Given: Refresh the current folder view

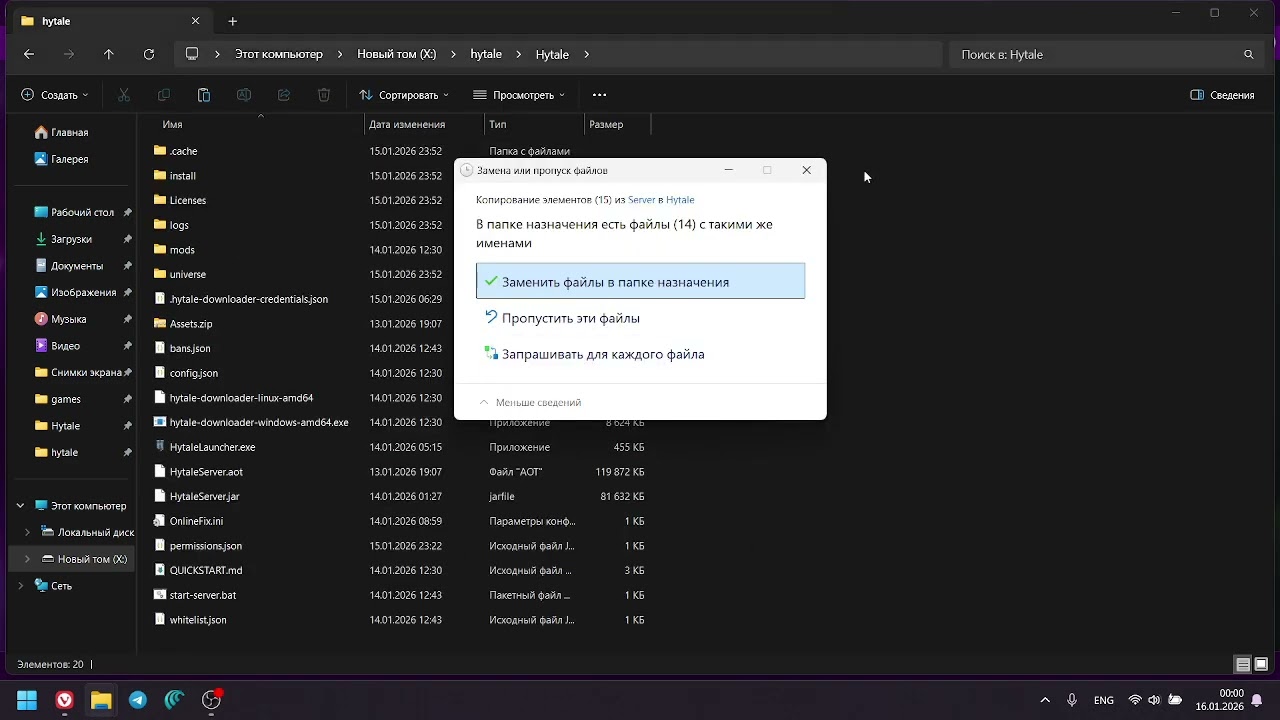Looking at the screenshot, I should [x=149, y=55].
